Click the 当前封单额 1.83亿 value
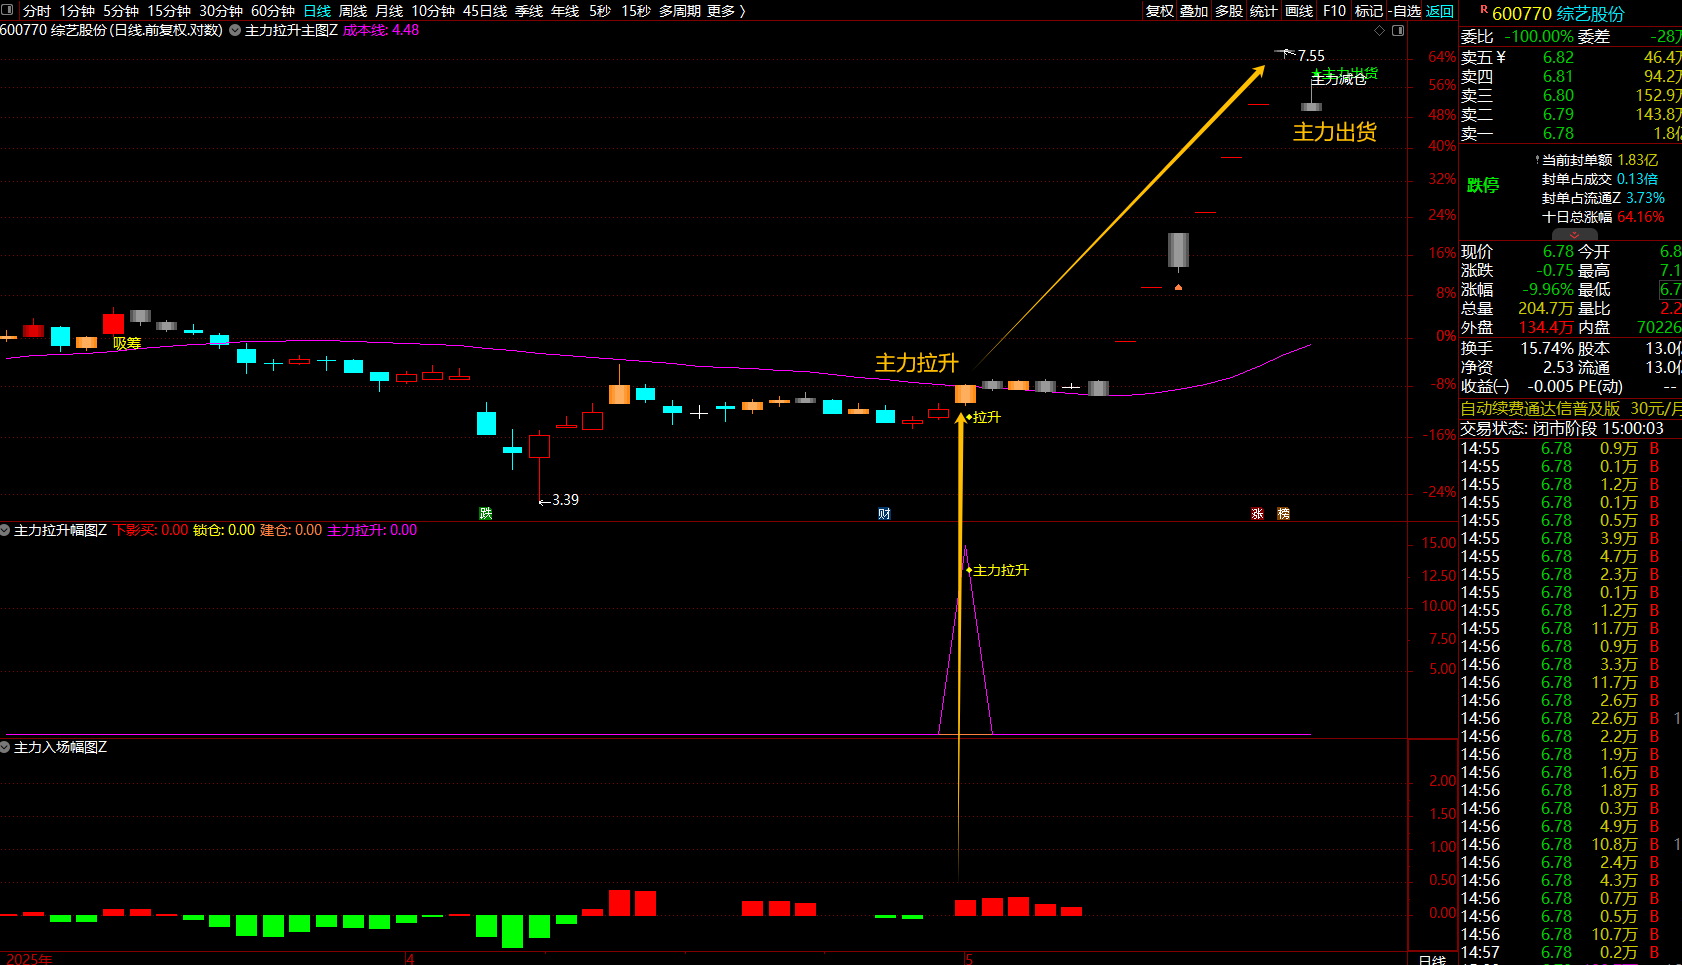The image size is (1682, 965). pyautogui.click(x=1637, y=160)
